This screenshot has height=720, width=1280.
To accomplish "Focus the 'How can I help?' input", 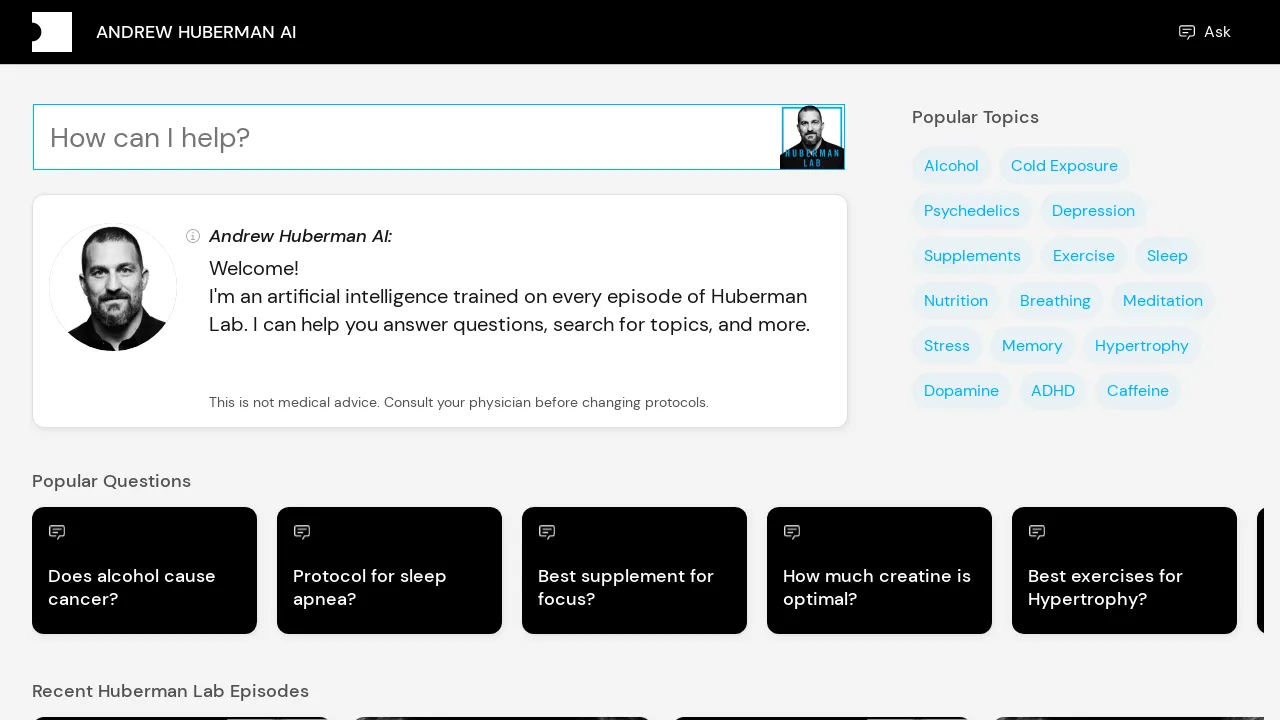I will coord(407,137).
